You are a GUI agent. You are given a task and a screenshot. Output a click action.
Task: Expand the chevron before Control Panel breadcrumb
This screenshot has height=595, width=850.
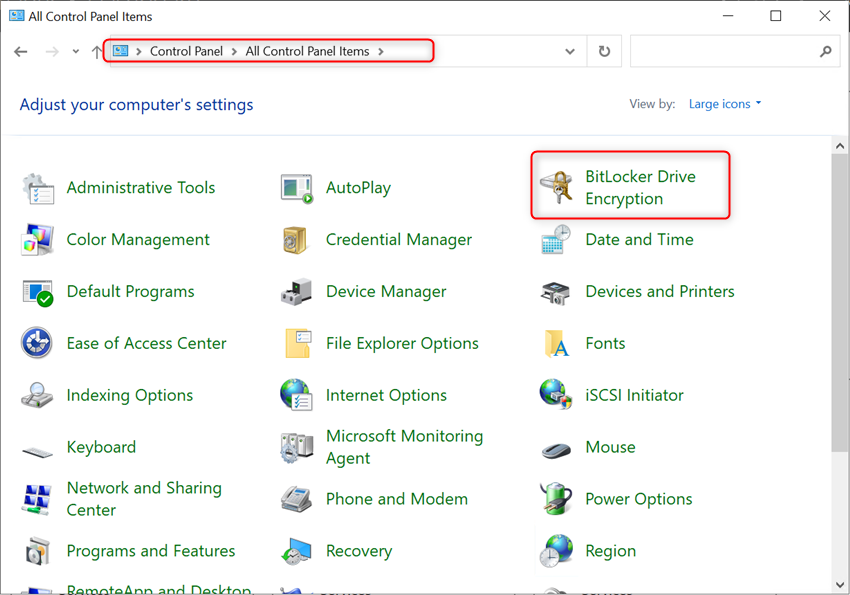coord(139,51)
